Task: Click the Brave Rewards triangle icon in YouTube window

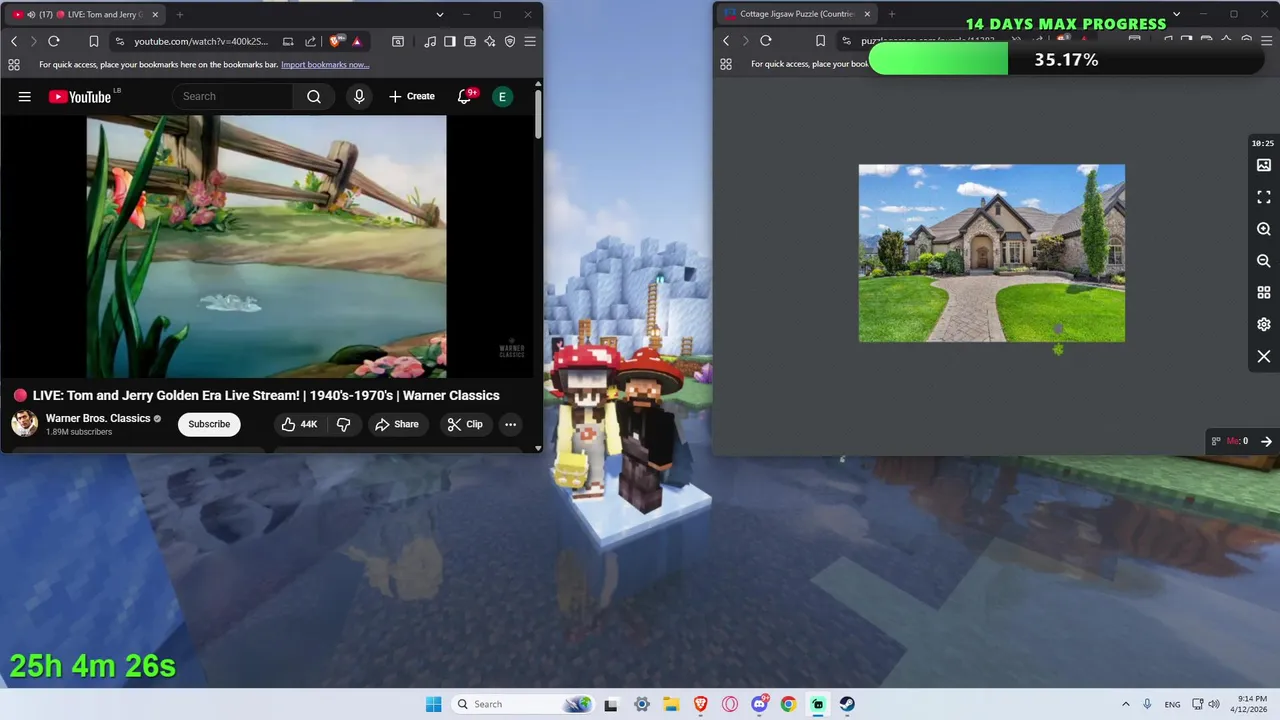Action: click(357, 41)
